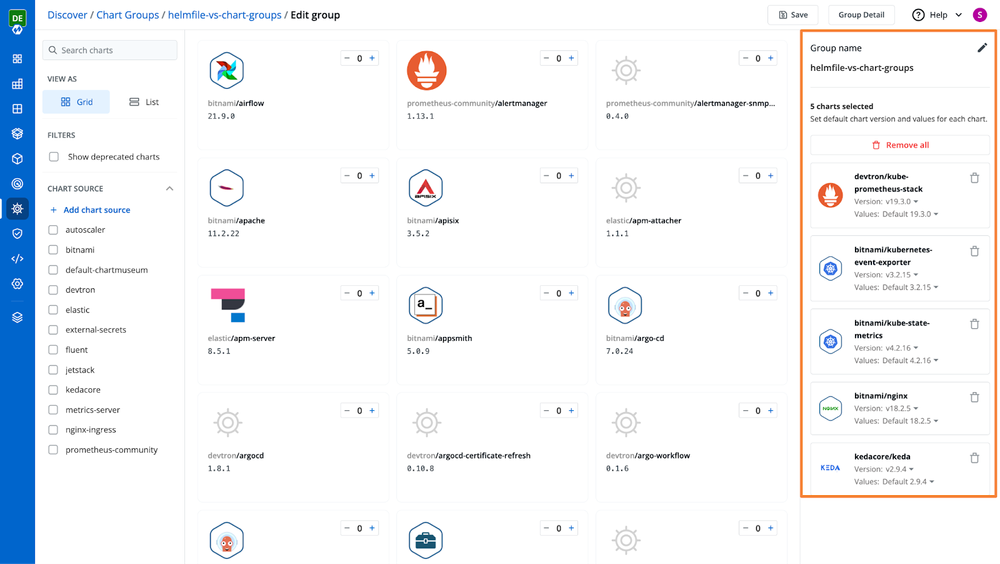Click the Save button

(x=793, y=15)
